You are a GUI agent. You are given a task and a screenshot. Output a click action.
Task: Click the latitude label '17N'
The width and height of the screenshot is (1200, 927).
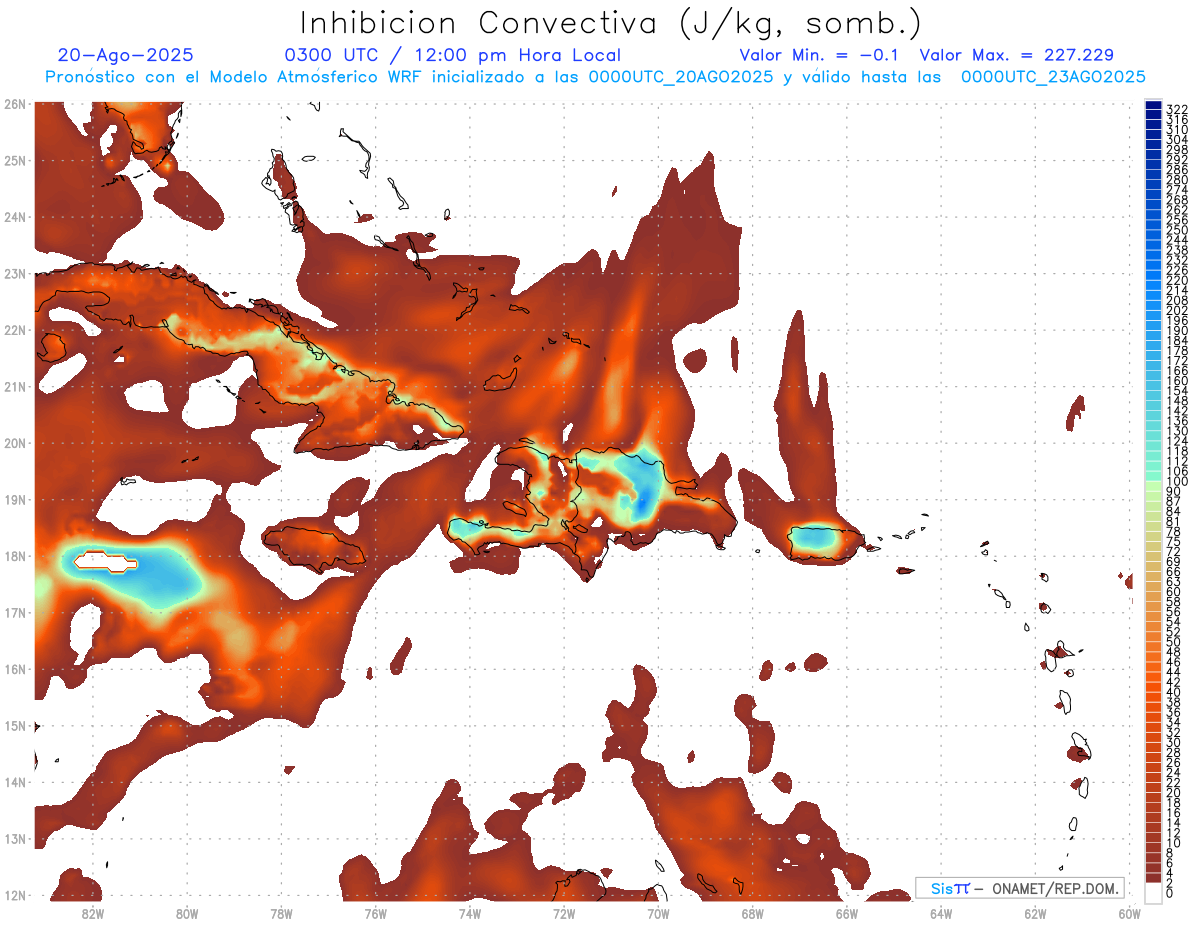pyautogui.click(x=14, y=612)
